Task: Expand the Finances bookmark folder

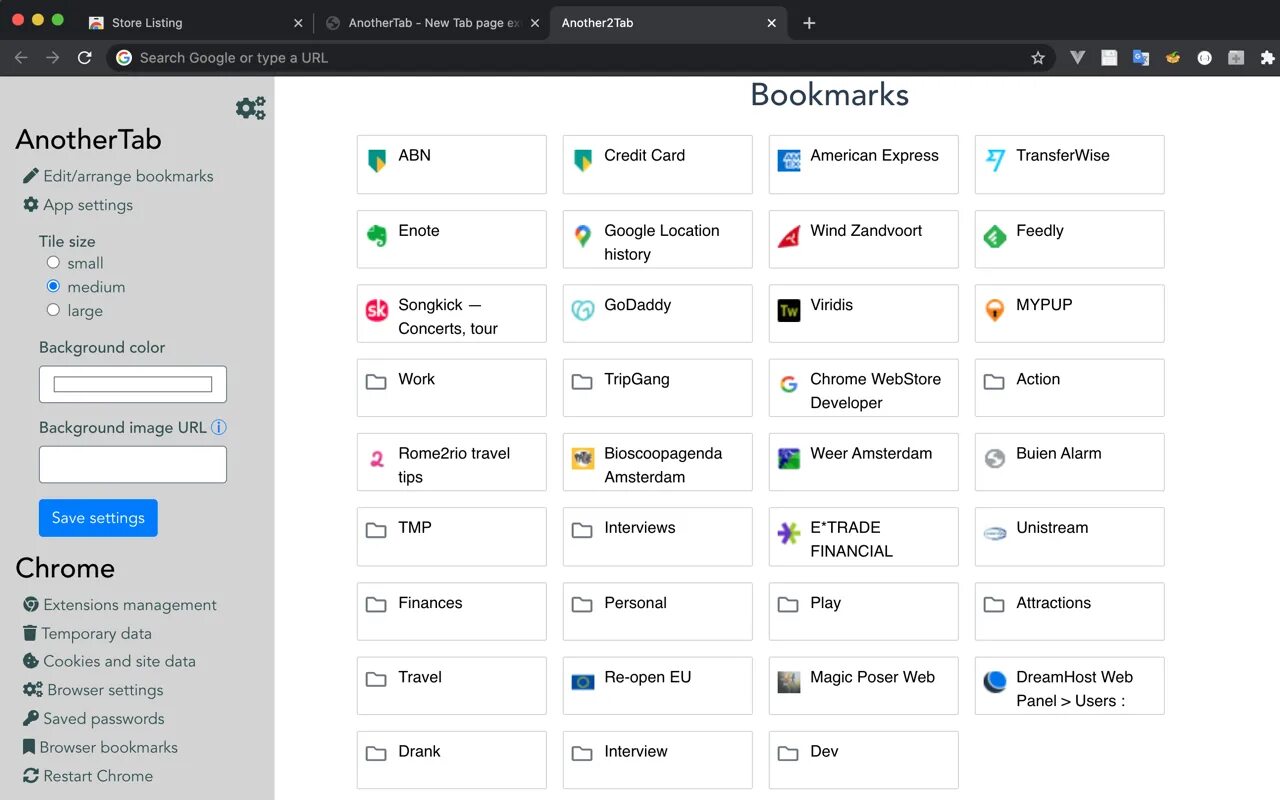Action: tap(452, 612)
